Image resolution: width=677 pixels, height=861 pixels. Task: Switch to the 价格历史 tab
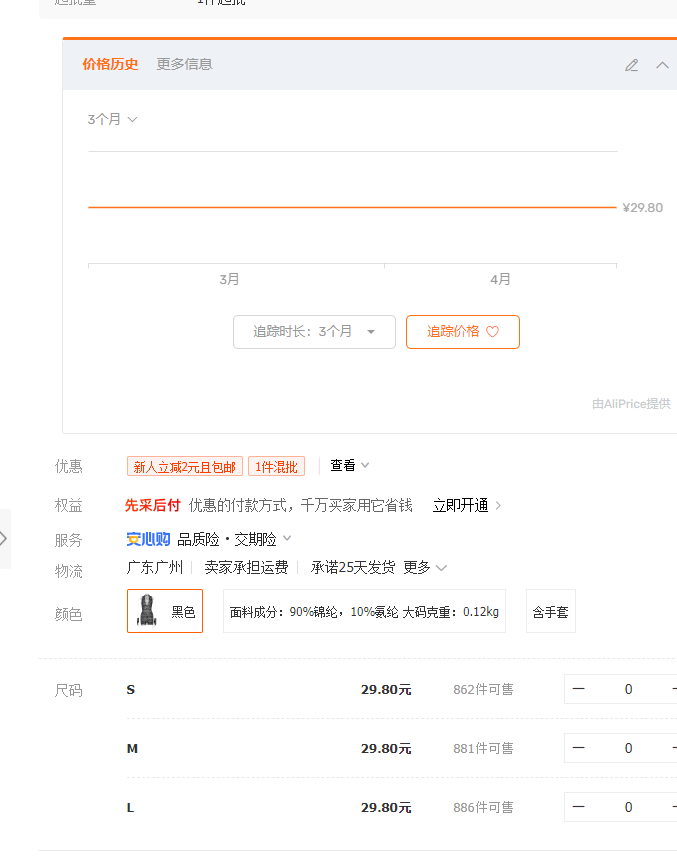coord(110,64)
